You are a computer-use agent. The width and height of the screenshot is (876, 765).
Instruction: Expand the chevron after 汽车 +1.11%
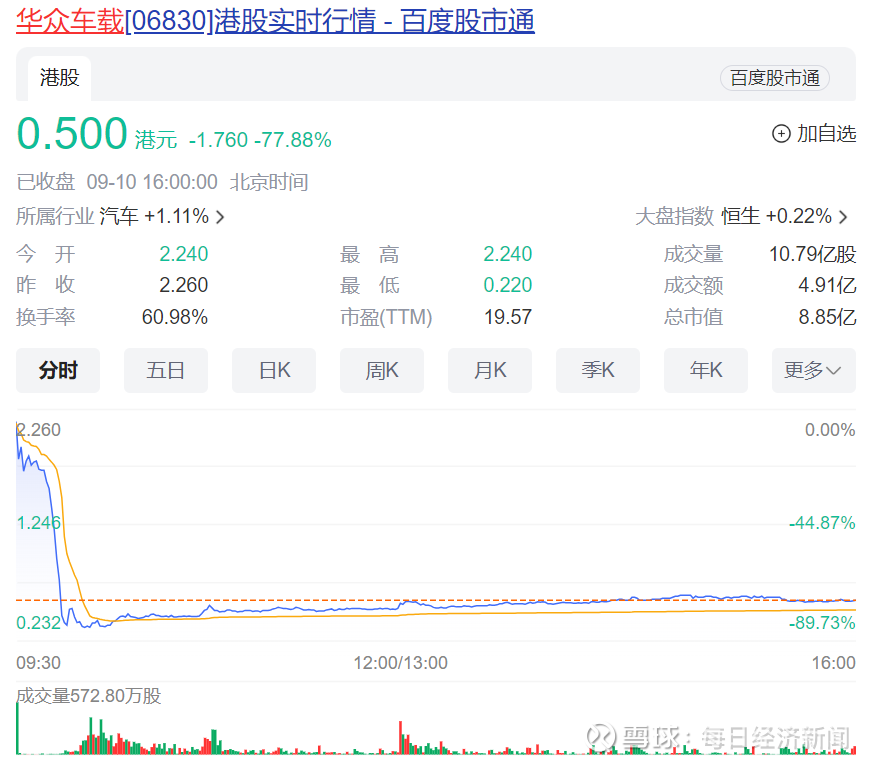220,217
